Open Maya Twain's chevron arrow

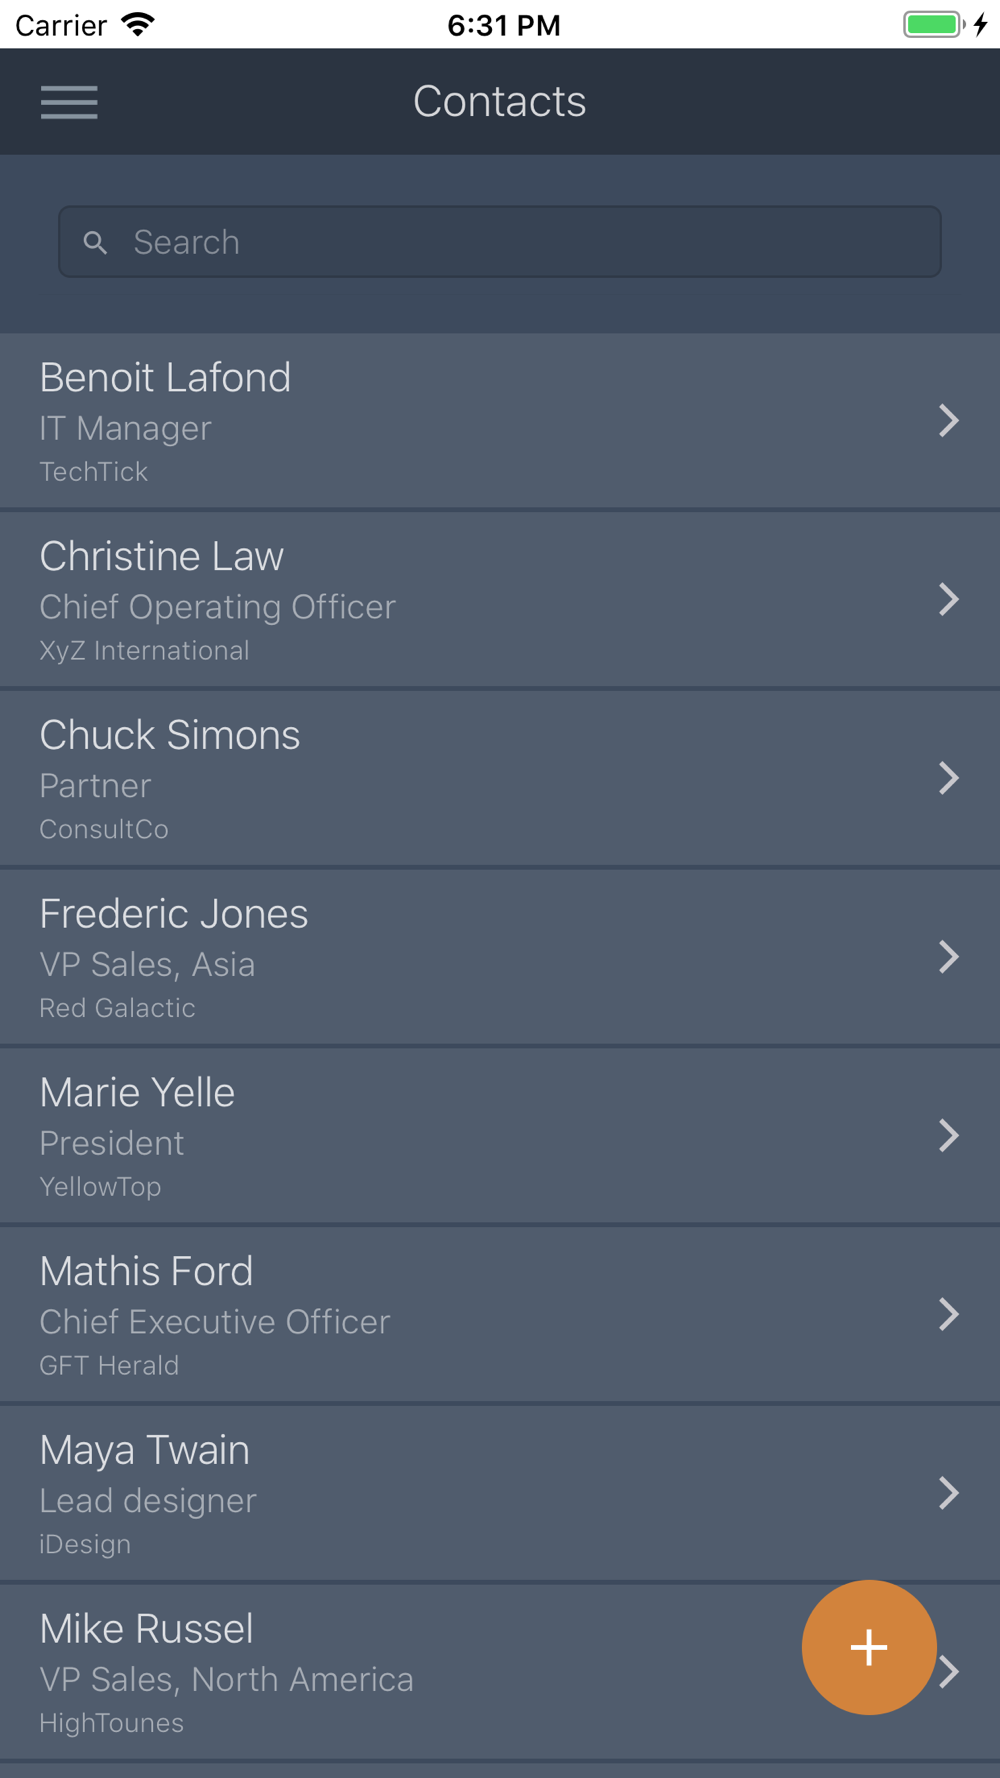click(949, 1493)
